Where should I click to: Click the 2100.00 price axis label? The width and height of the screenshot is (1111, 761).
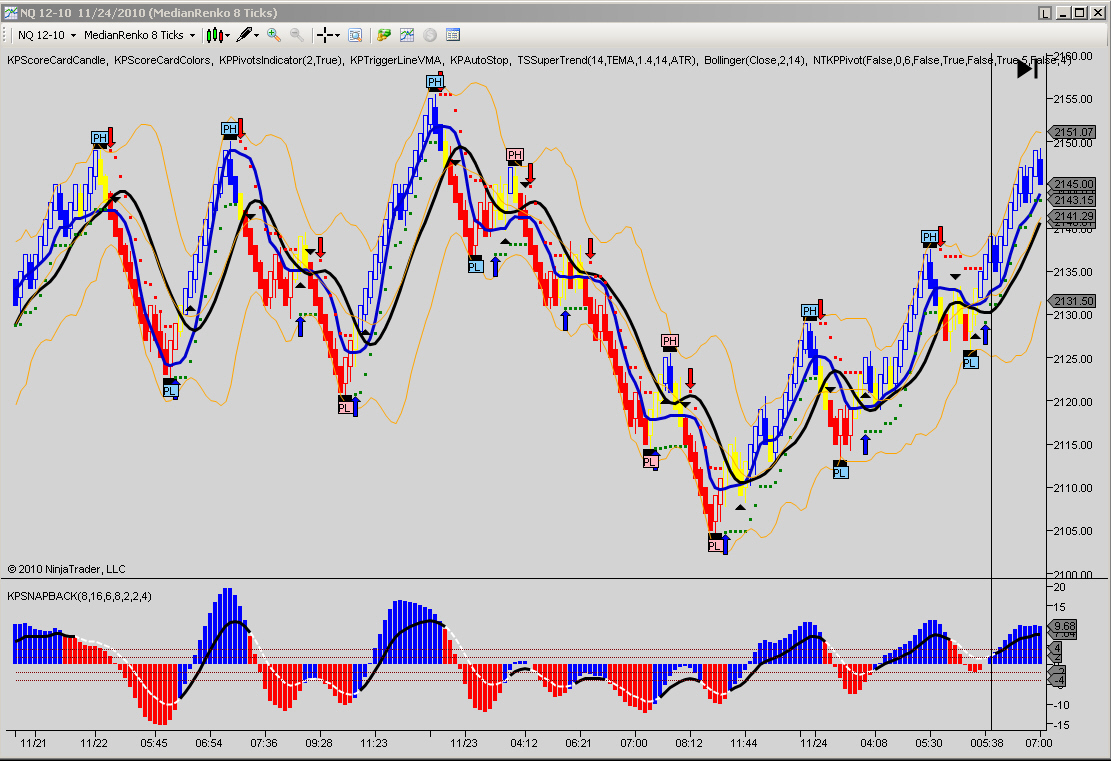pyautogui.click(x=1073, y=575)
